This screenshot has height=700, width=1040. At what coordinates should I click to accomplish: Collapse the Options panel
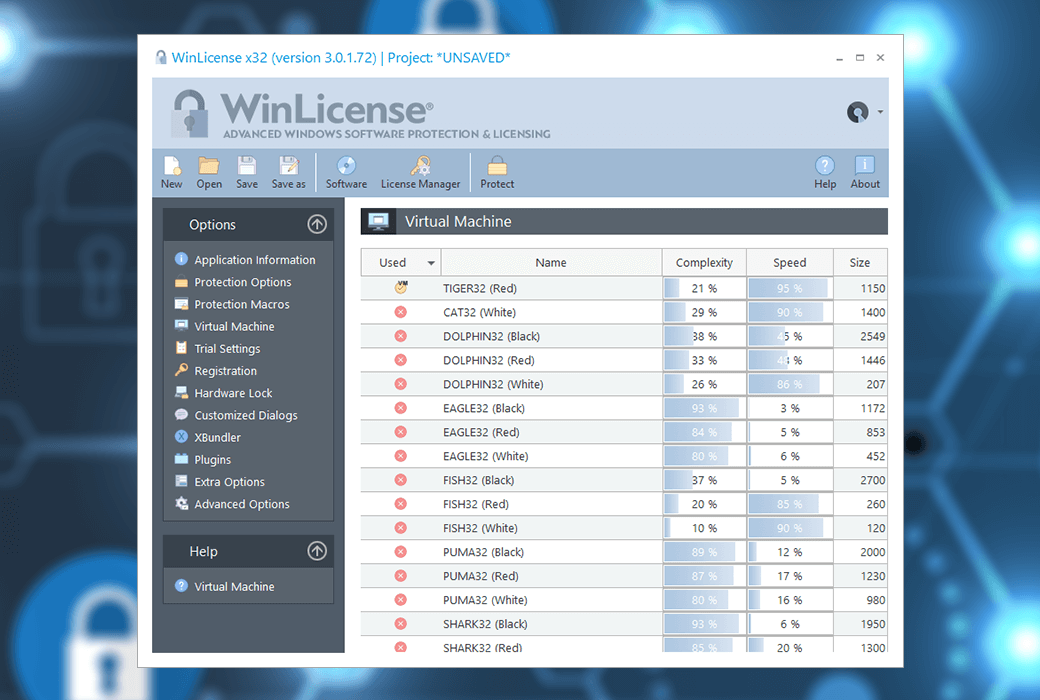(317, 224)
